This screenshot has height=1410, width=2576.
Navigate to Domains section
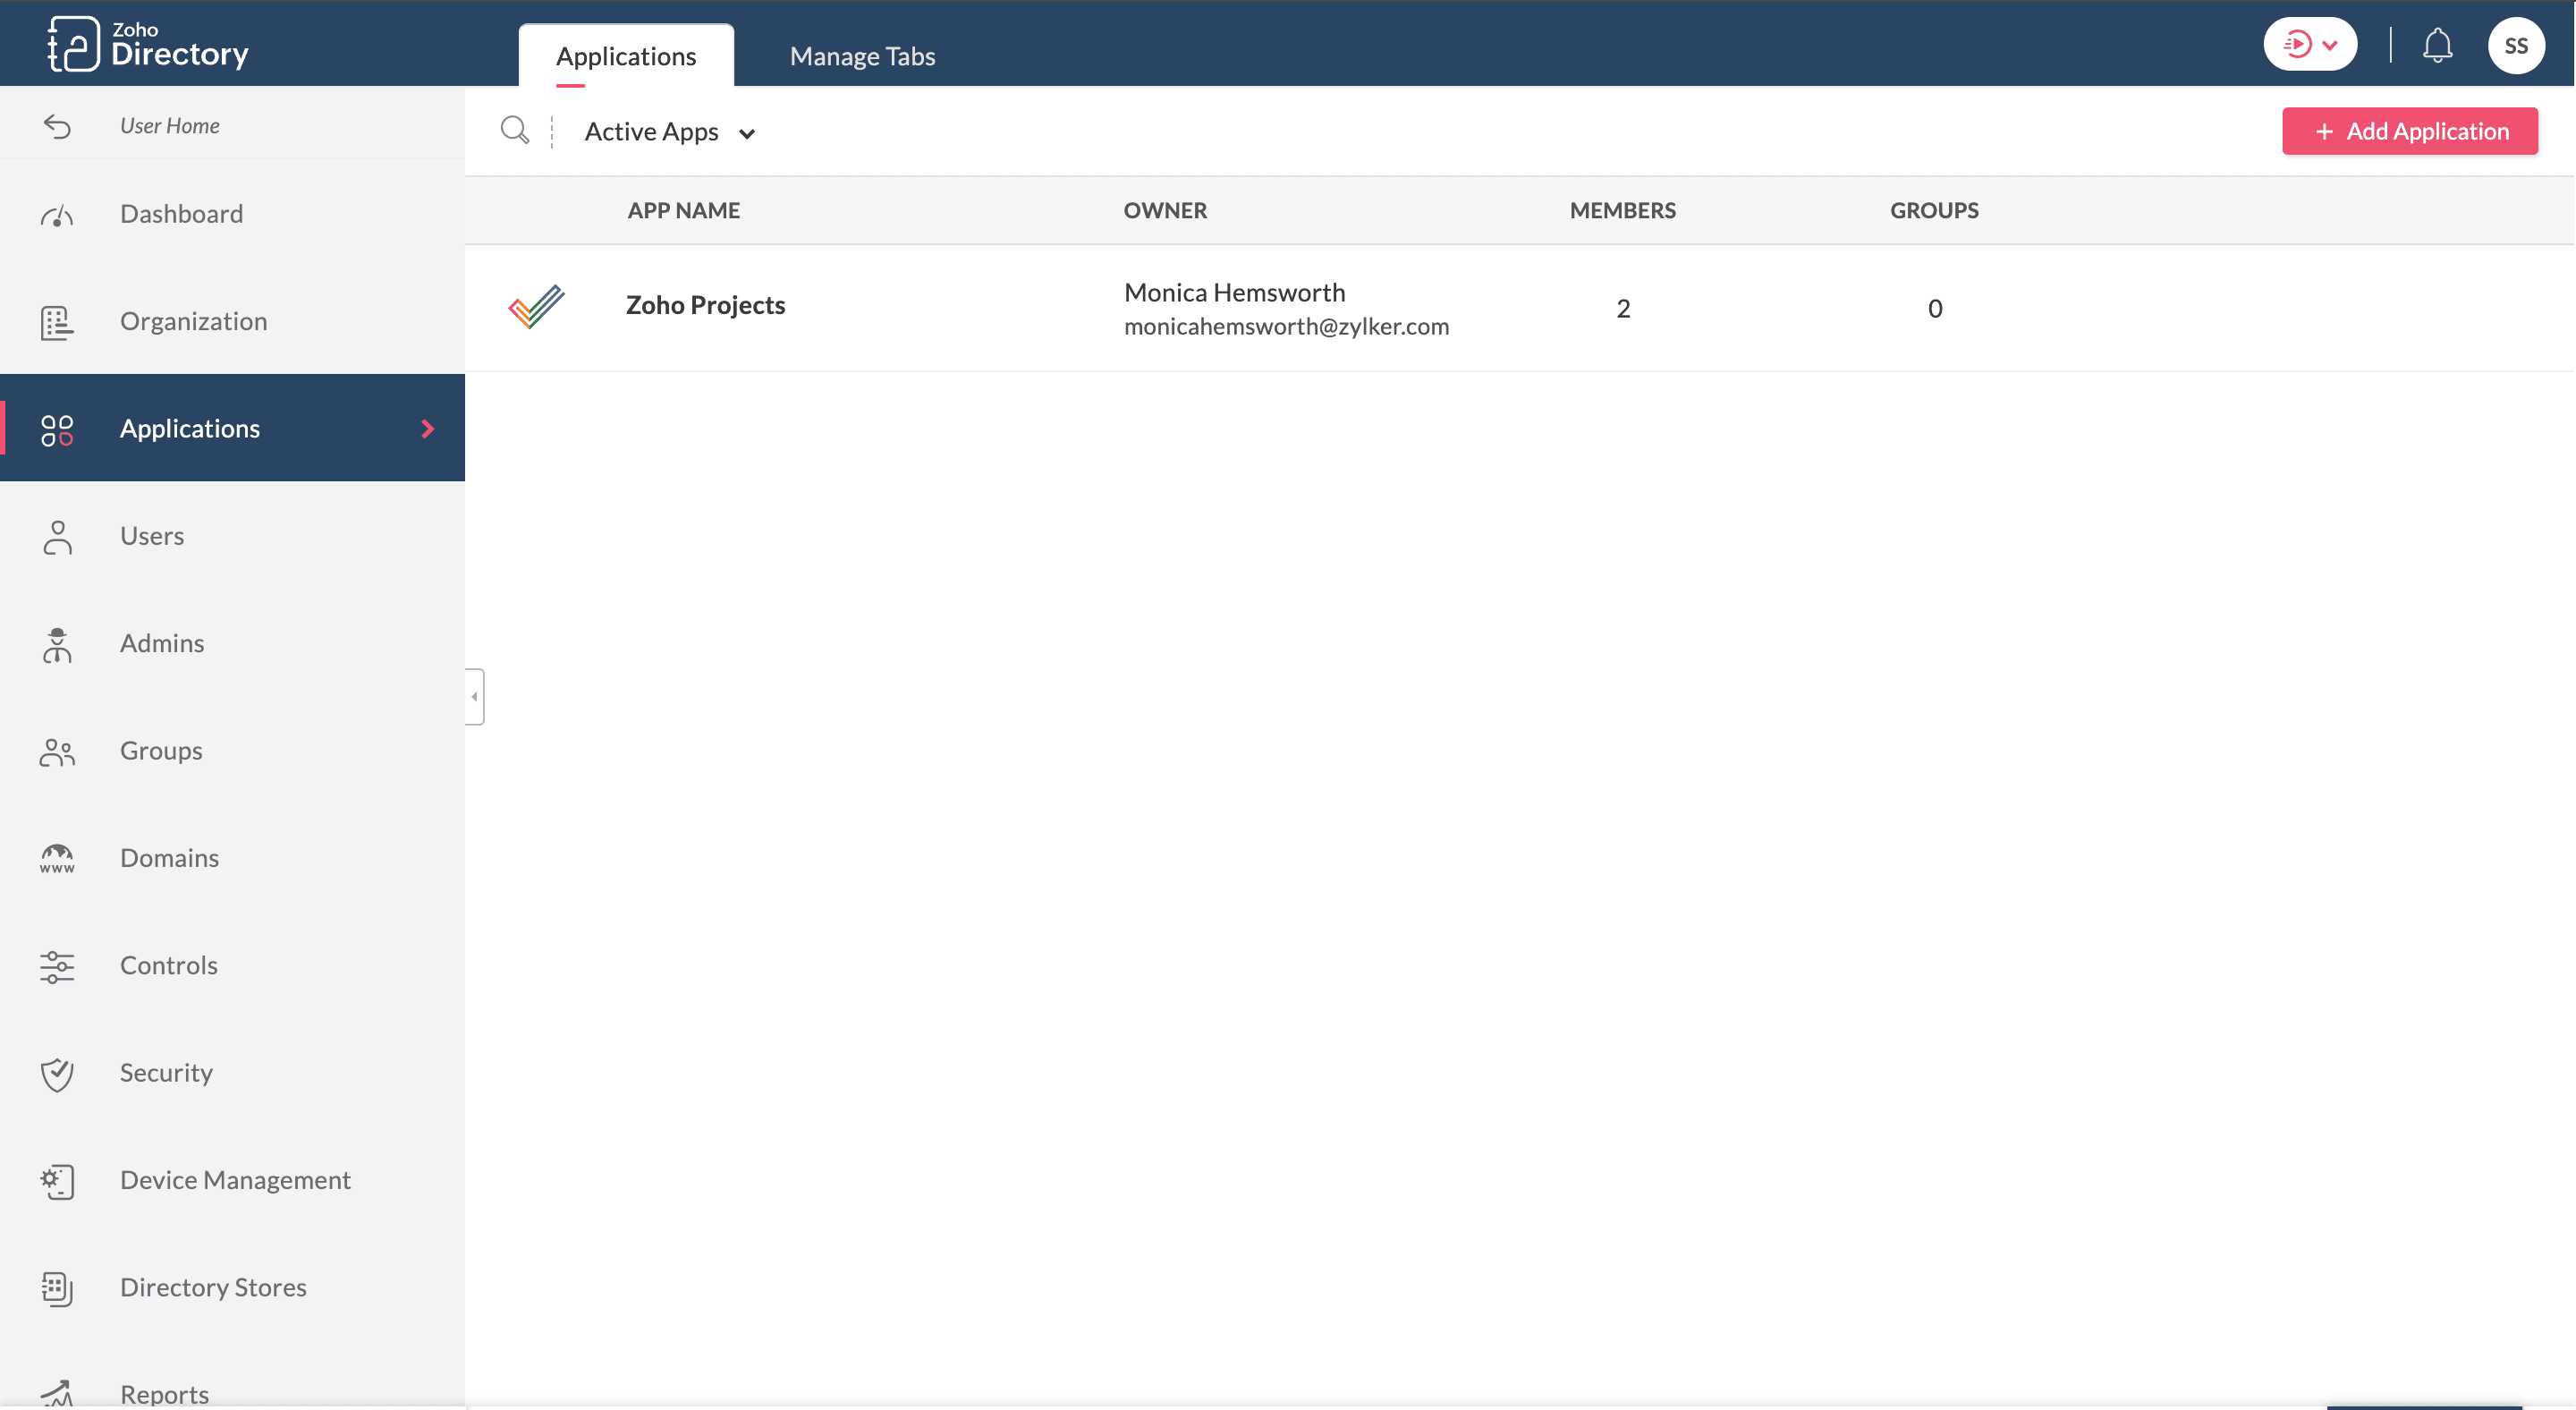169,858
